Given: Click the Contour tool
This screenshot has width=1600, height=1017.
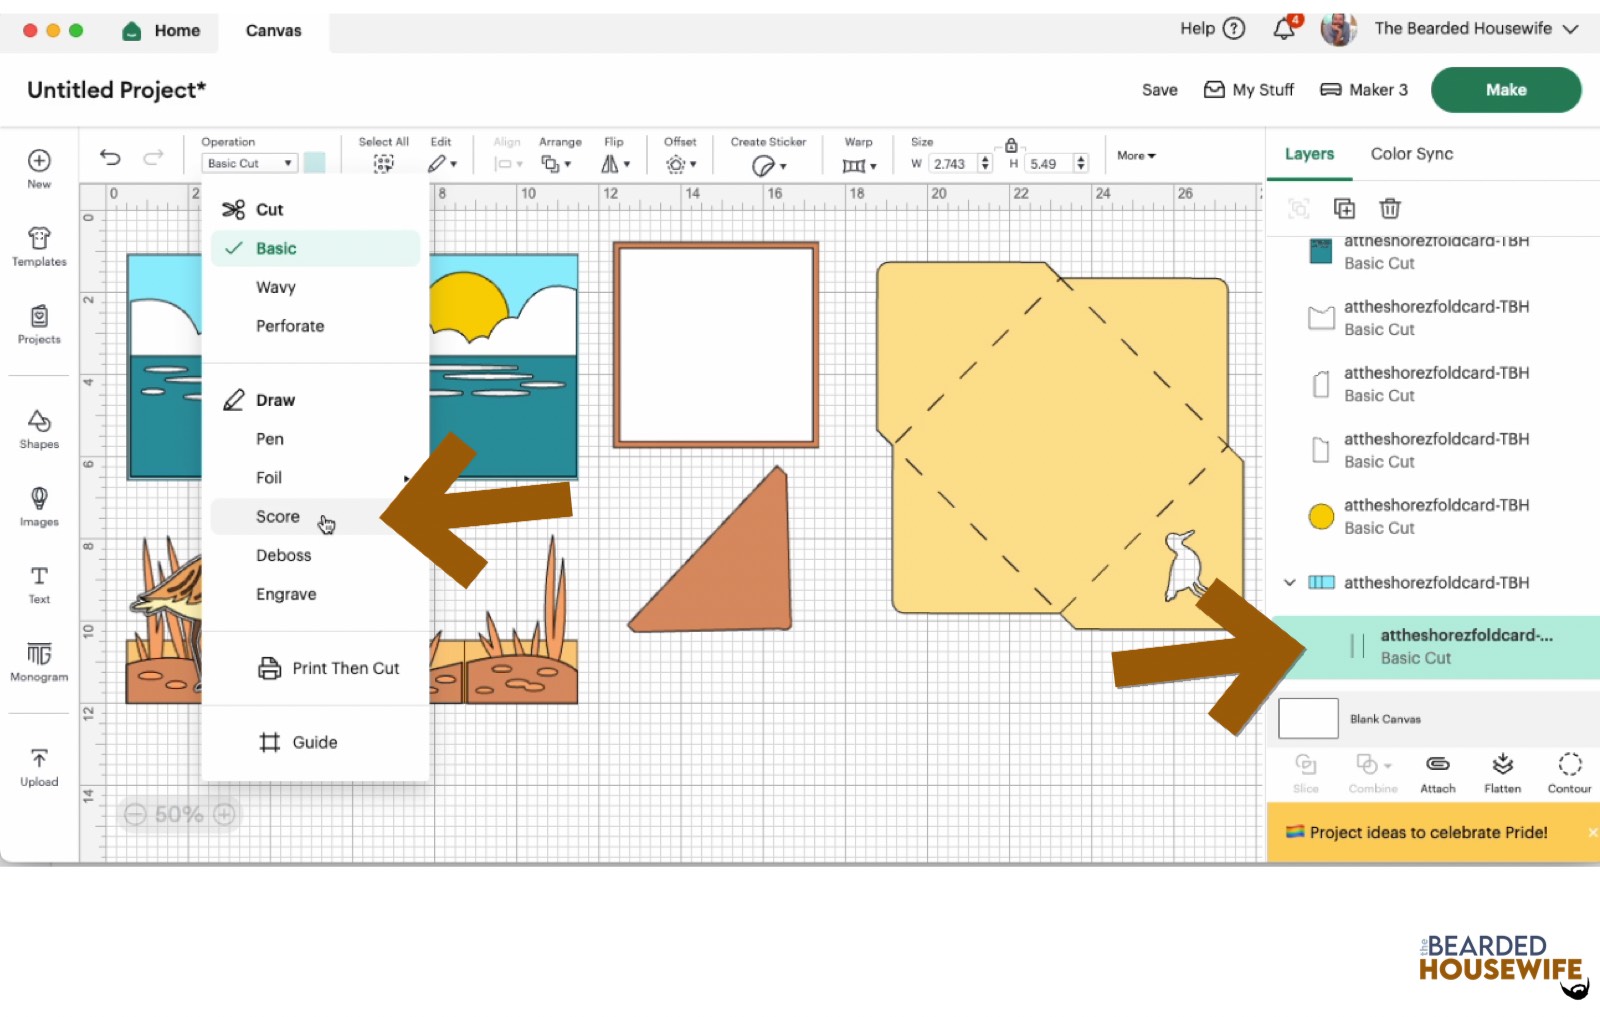Looking at the screenshot, I should (x=1569, y=773).
